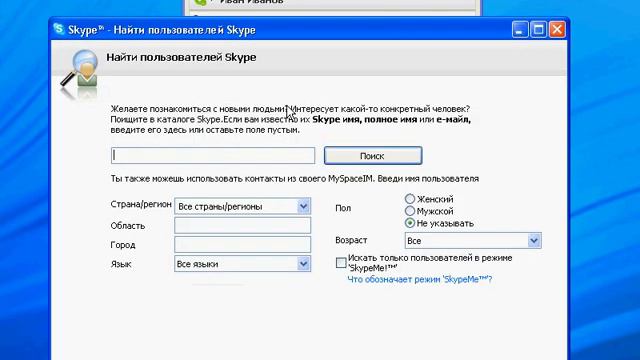Enable SkypeMe mode only checkbox
This screenshot has width=640, height=360.
tap(341, 262)
